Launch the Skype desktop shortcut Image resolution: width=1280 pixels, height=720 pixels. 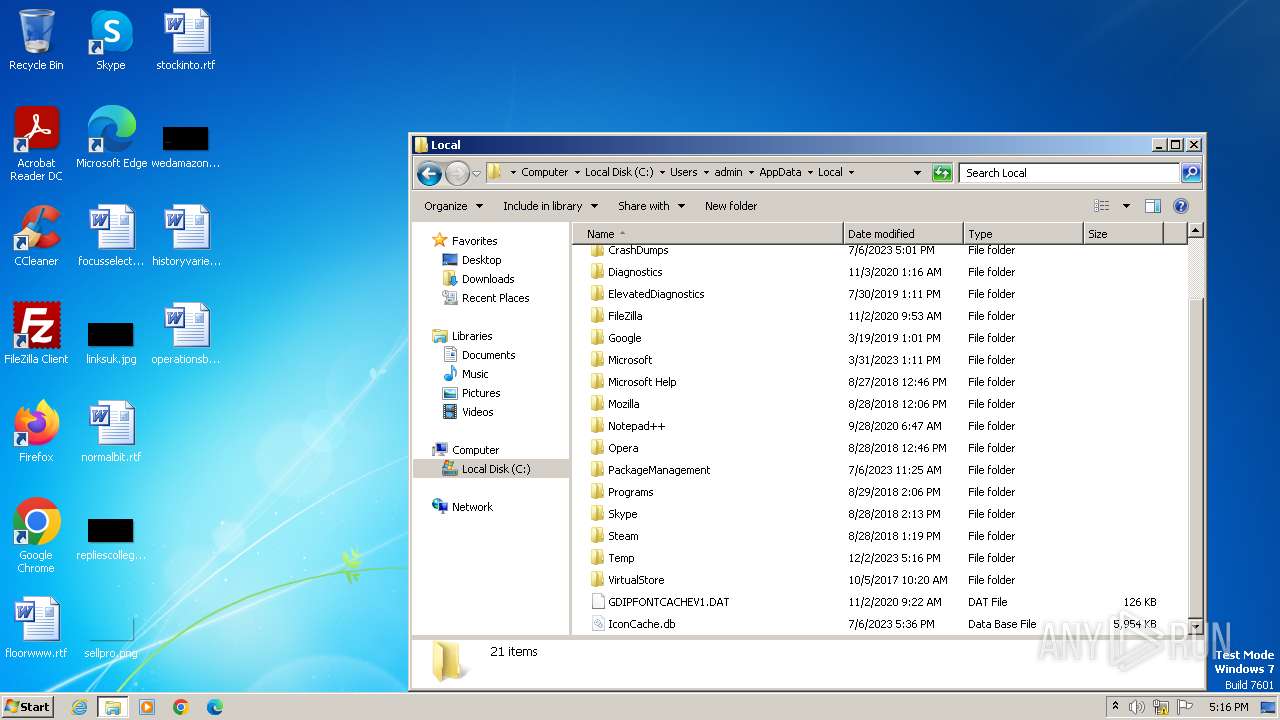[x=111, y=40]
